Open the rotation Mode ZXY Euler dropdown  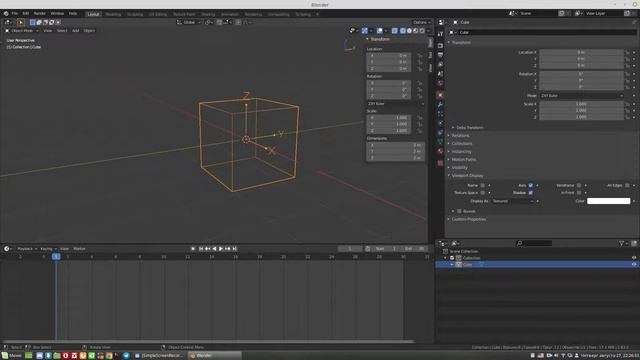(x=582, y=96)
